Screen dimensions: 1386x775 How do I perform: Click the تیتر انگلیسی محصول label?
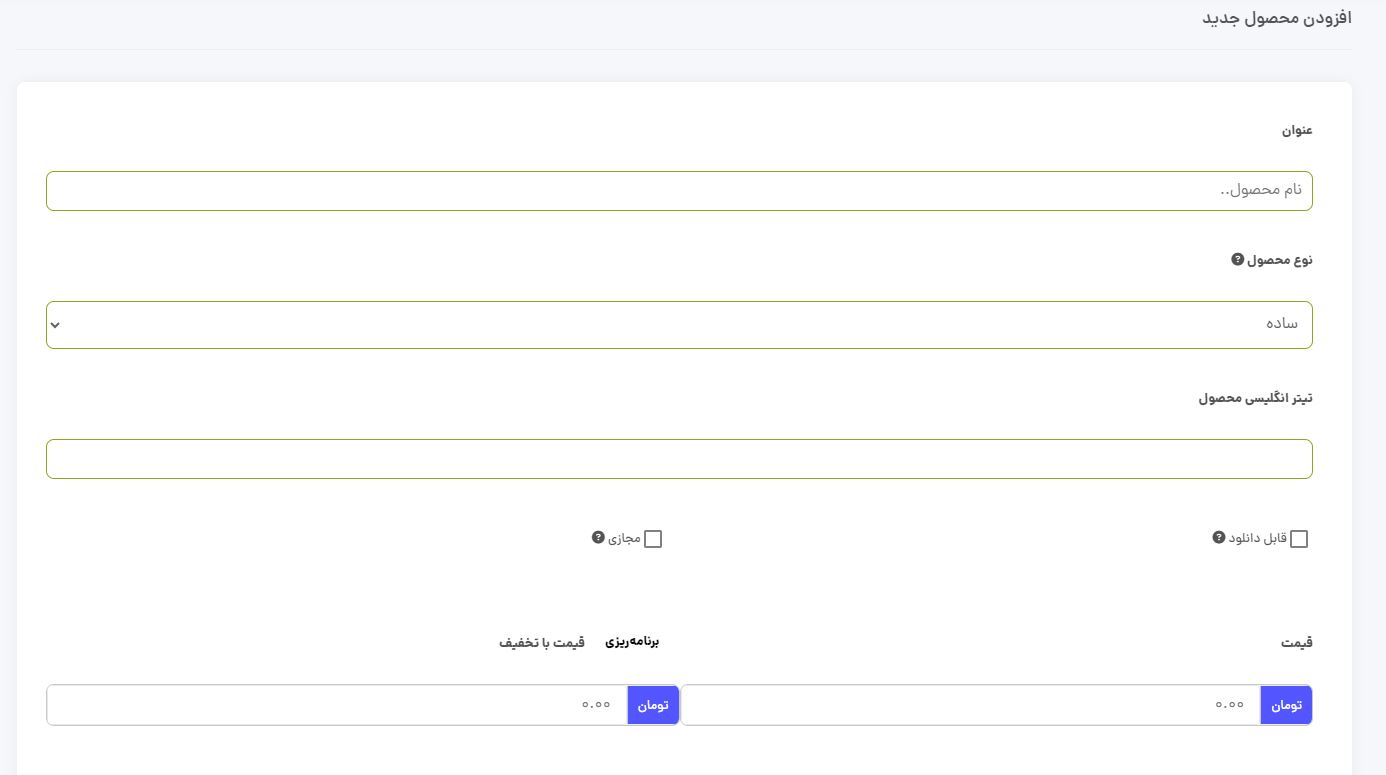1255,398
